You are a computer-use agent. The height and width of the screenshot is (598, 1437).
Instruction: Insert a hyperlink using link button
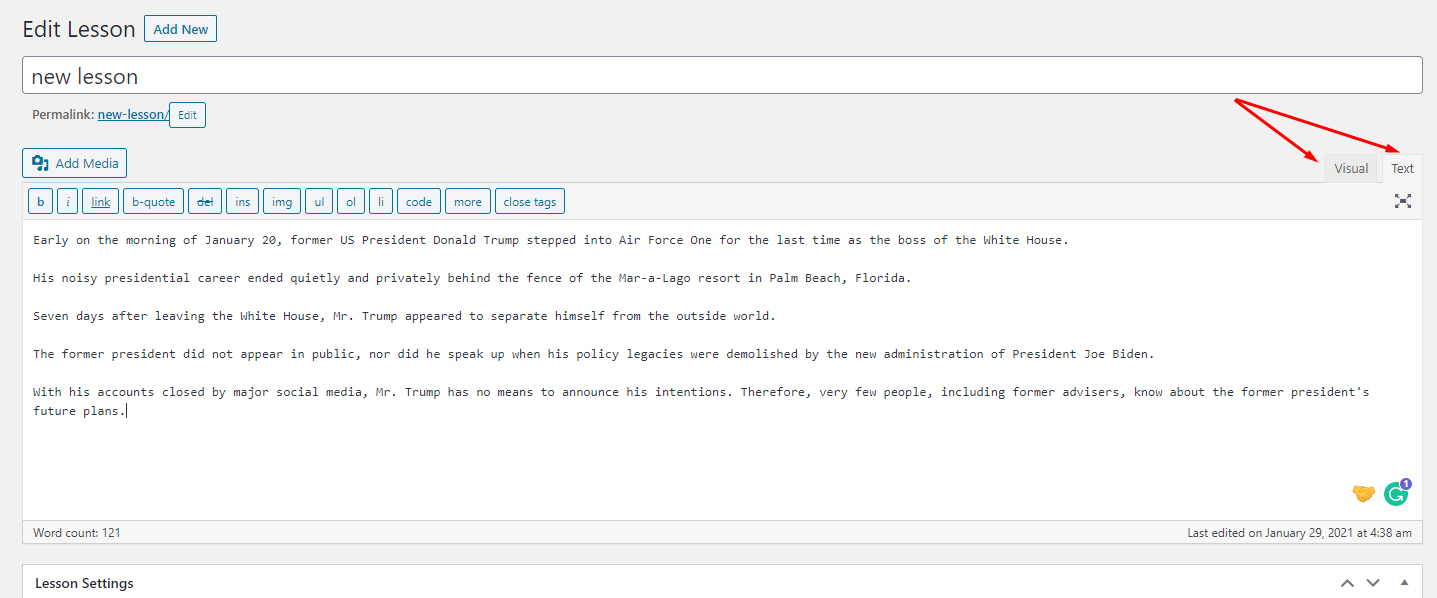(x=101, y=202)
